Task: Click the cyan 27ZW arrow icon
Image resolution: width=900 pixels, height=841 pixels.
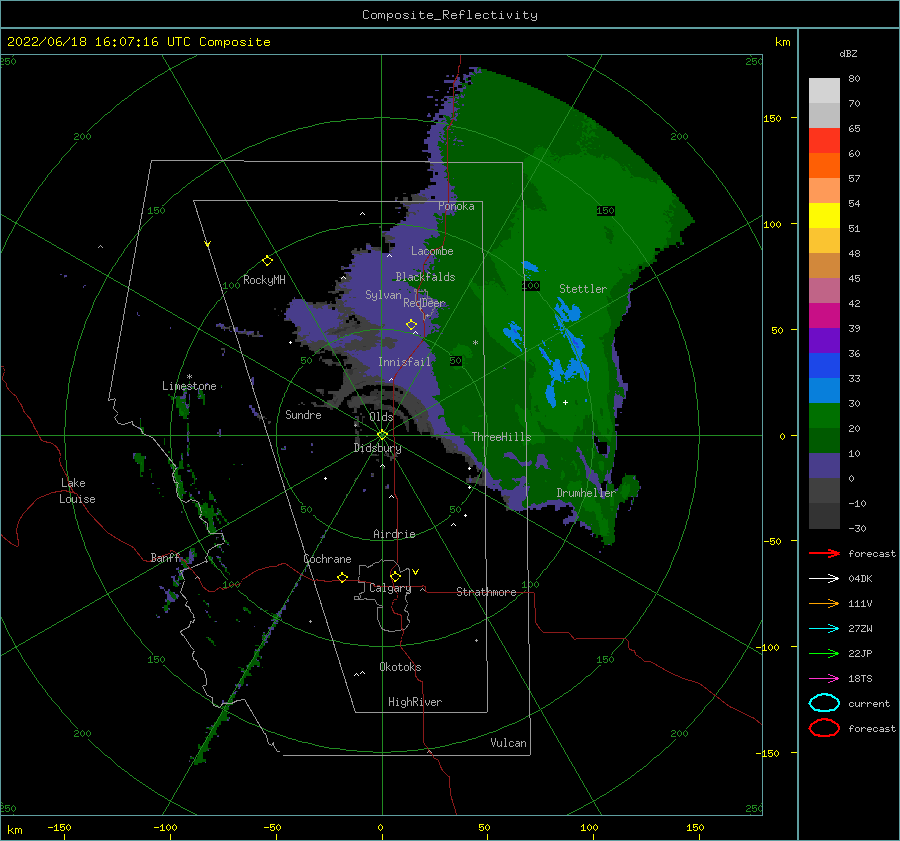Action: [824, 629]
